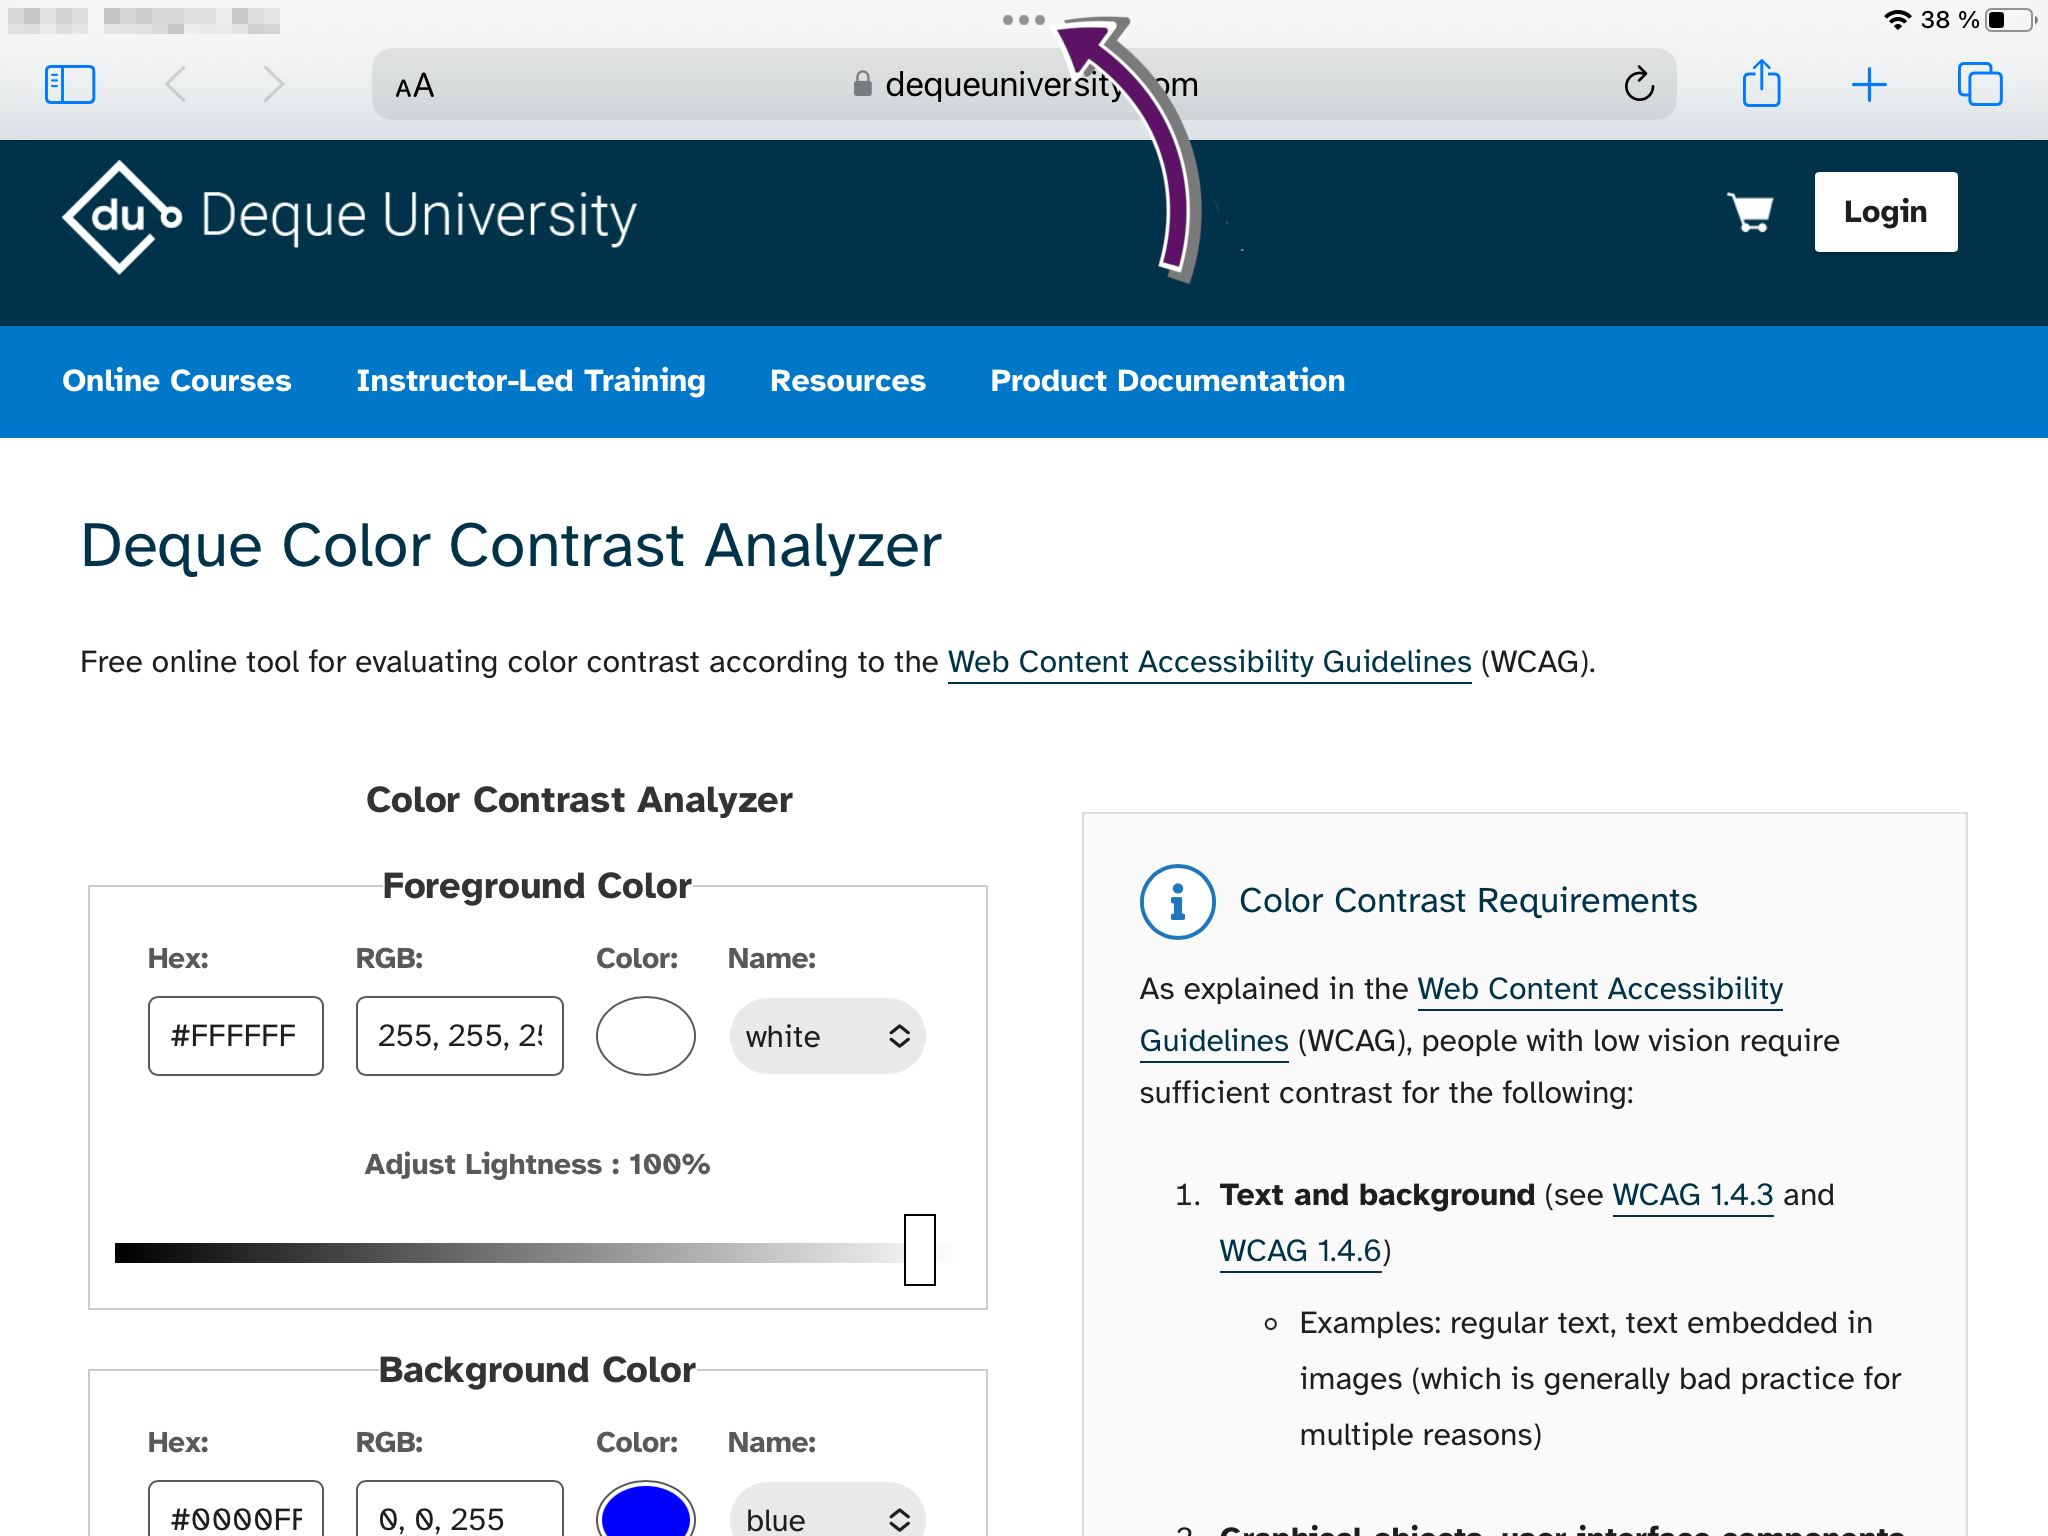2048x1536 pixels.
Task: Reload the current page
Action: (1639, 85)
